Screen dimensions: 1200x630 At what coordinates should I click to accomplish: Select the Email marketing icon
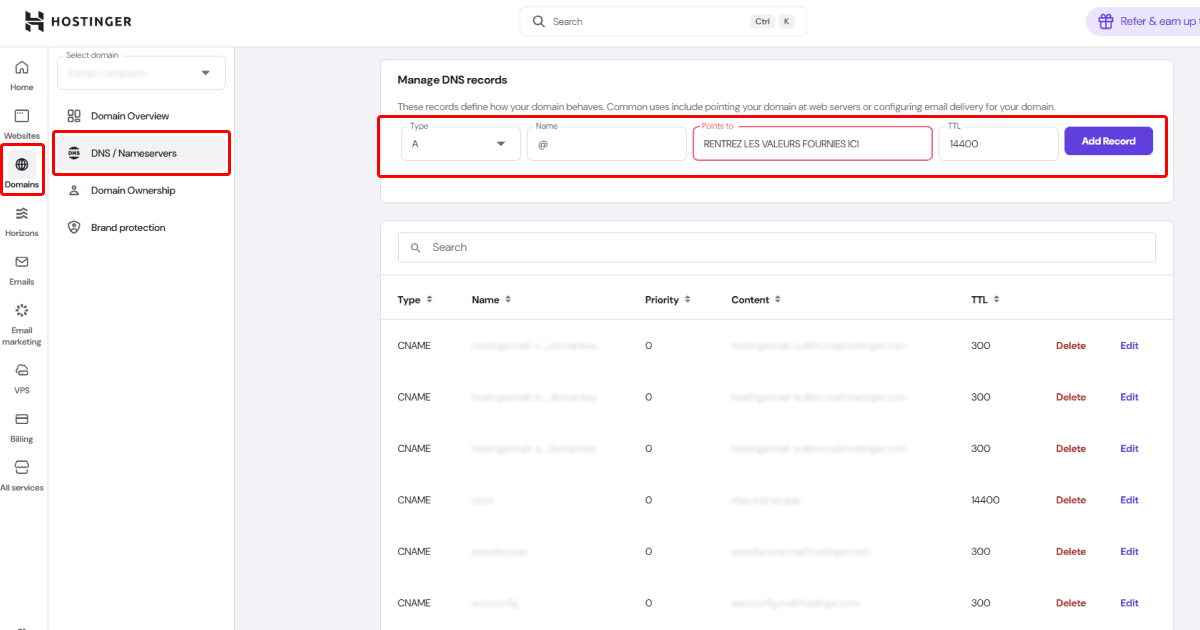click(x=21, y=314)
